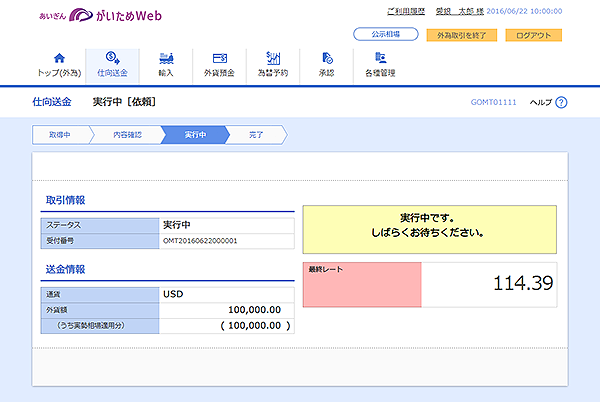Open the トップ(外為) home icon

[59, 58]
